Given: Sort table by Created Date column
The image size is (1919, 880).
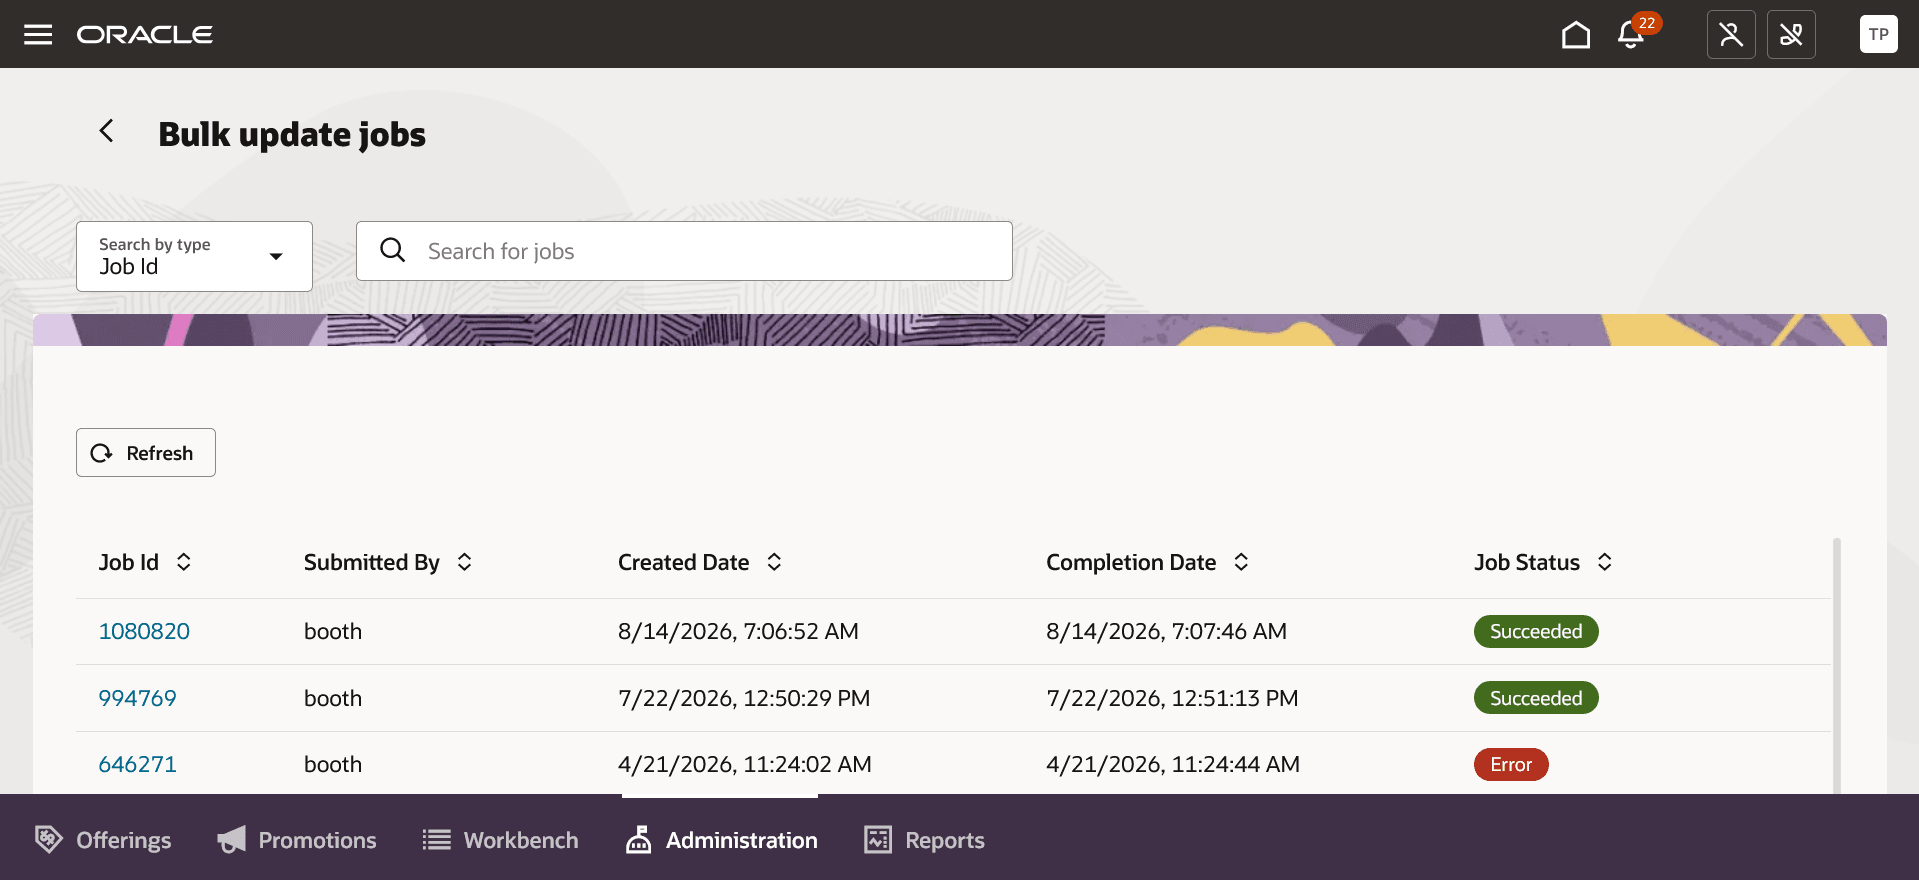Looking at the screenshot, I should (774, 562).
